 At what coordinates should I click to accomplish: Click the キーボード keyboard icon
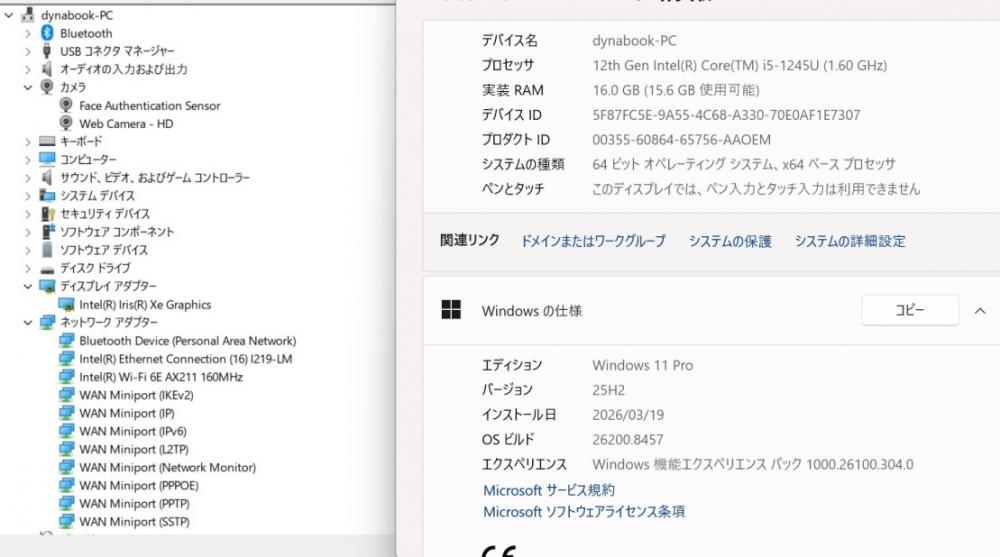[x=47, y=141]
